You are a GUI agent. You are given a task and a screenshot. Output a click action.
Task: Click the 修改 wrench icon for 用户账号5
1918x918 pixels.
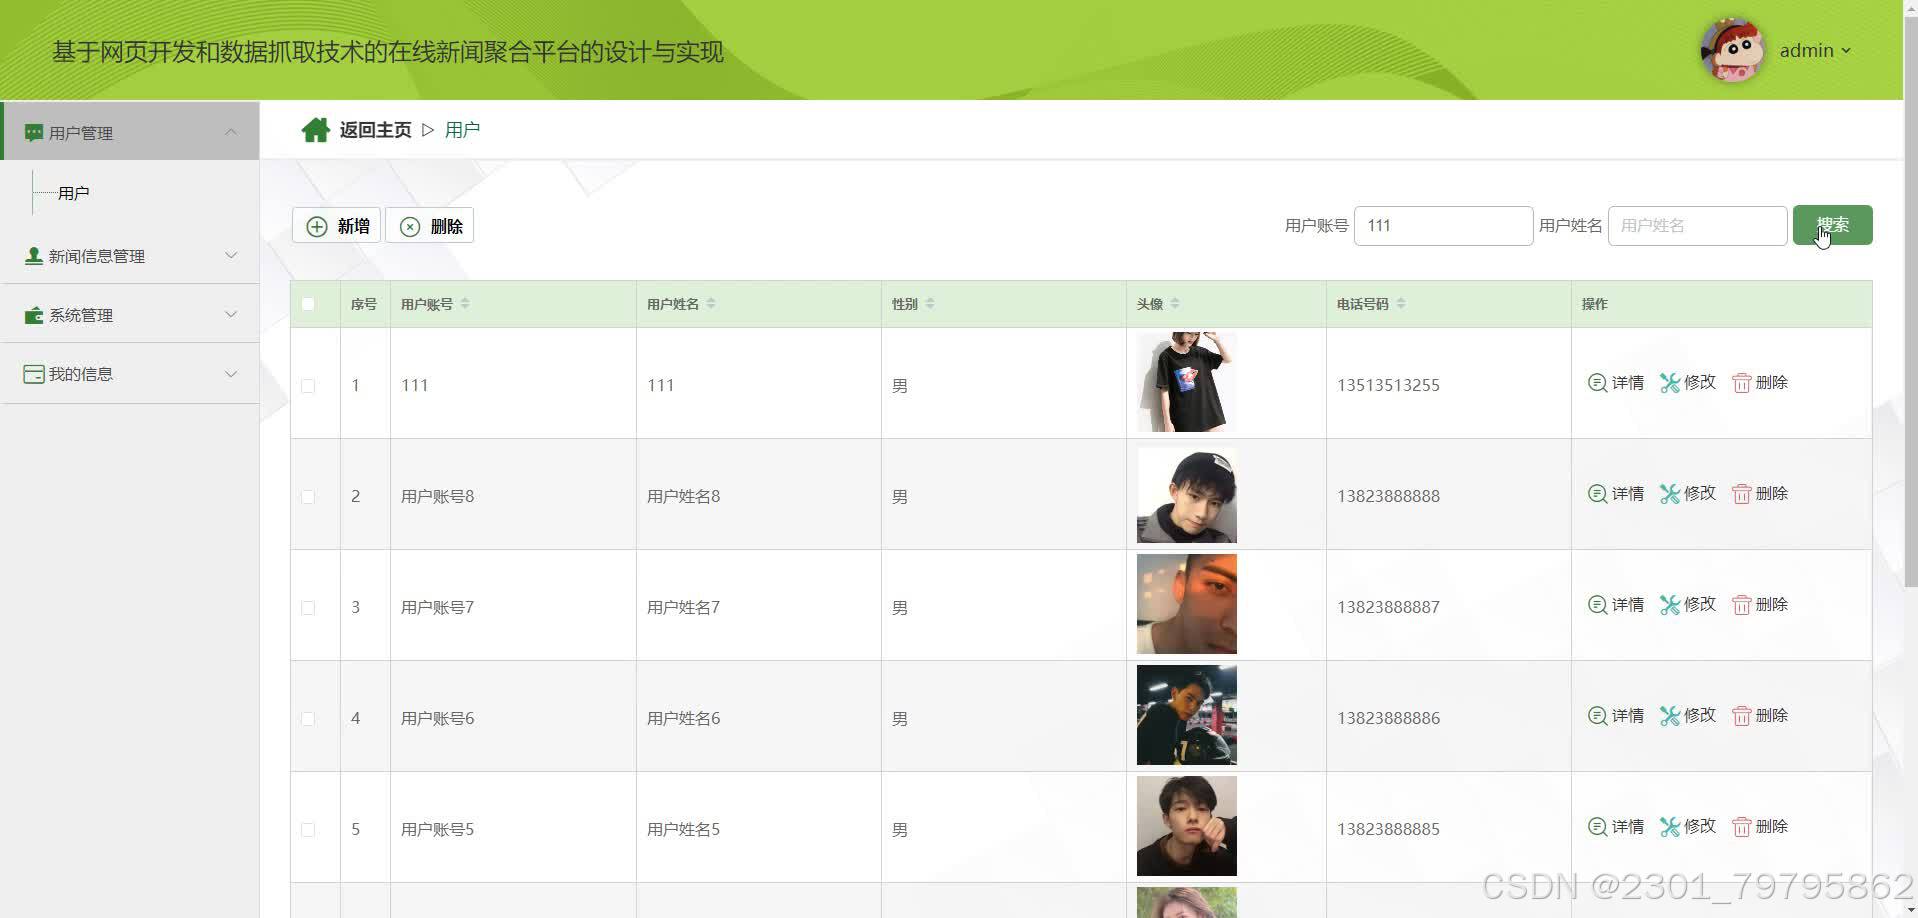[1670, 827]
